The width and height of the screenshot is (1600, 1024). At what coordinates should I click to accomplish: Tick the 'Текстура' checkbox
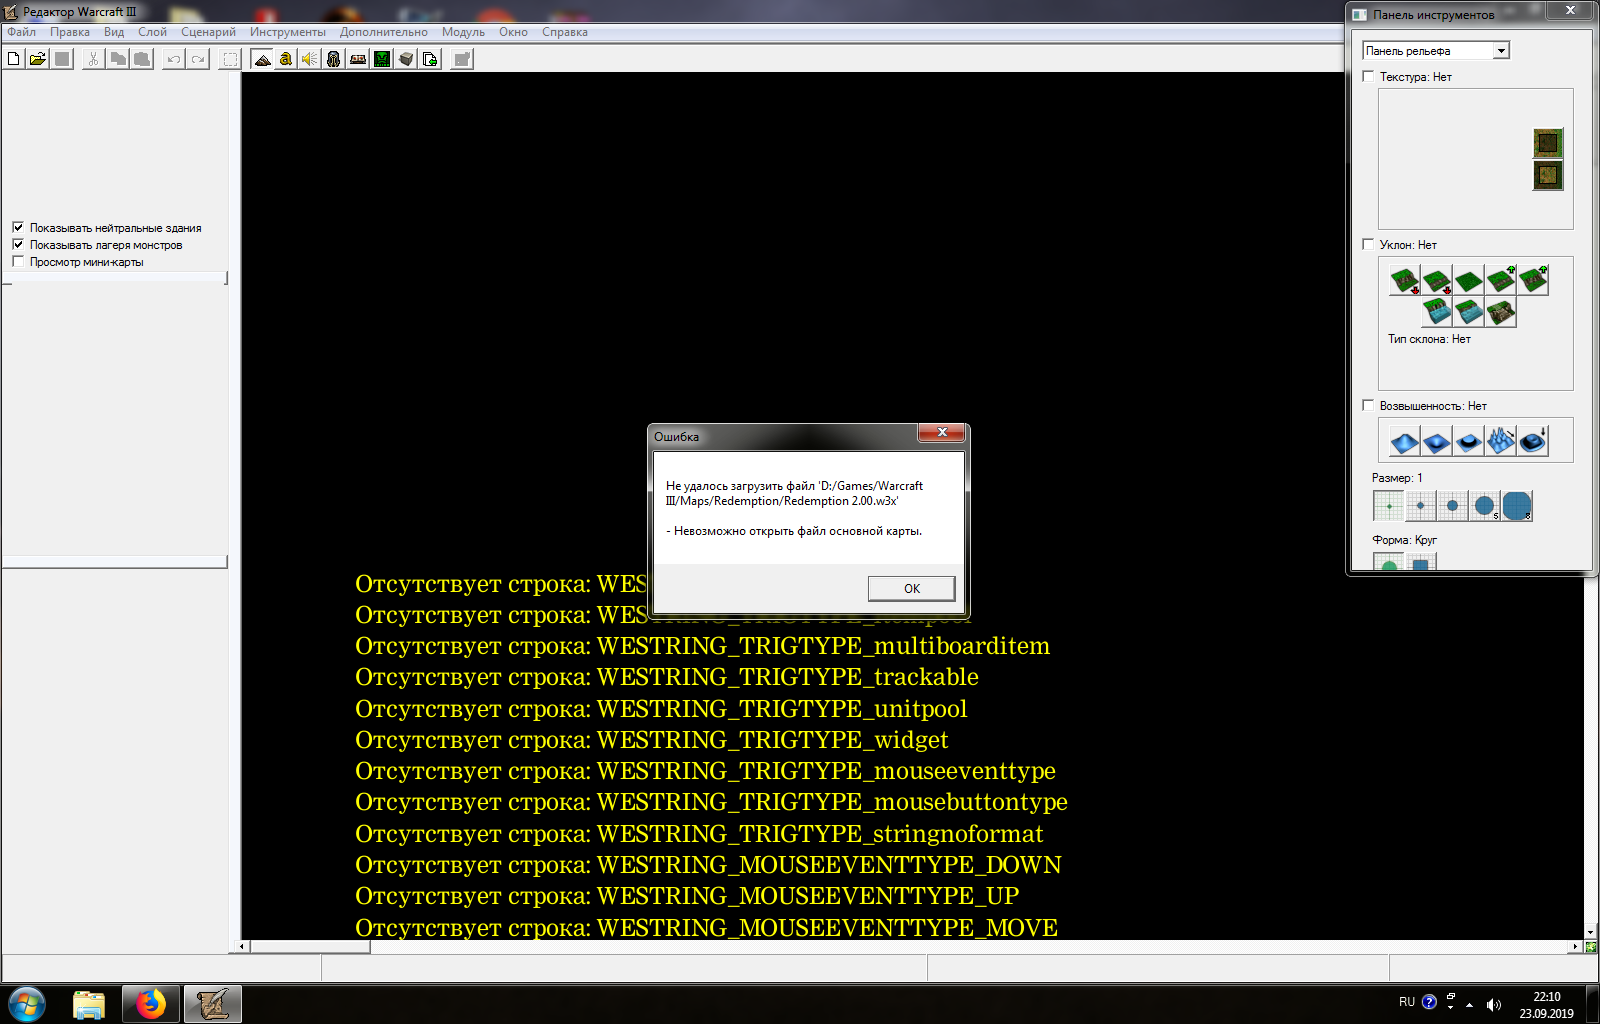point(1368,76)
